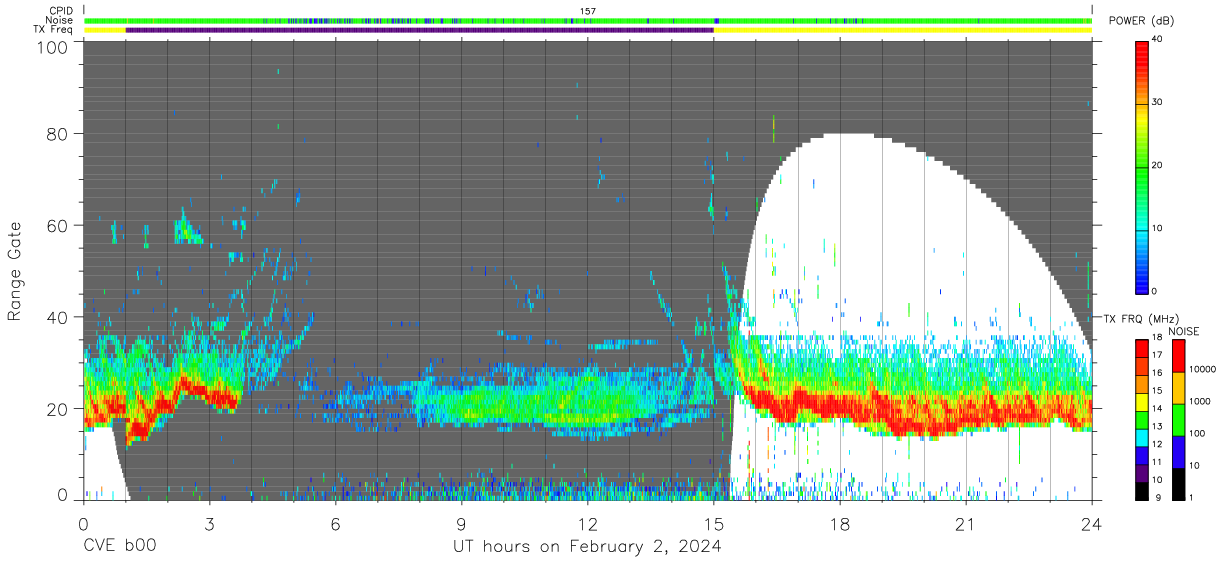Click the power scale value 10
1228x567 pixels.
click(1158, 229)
